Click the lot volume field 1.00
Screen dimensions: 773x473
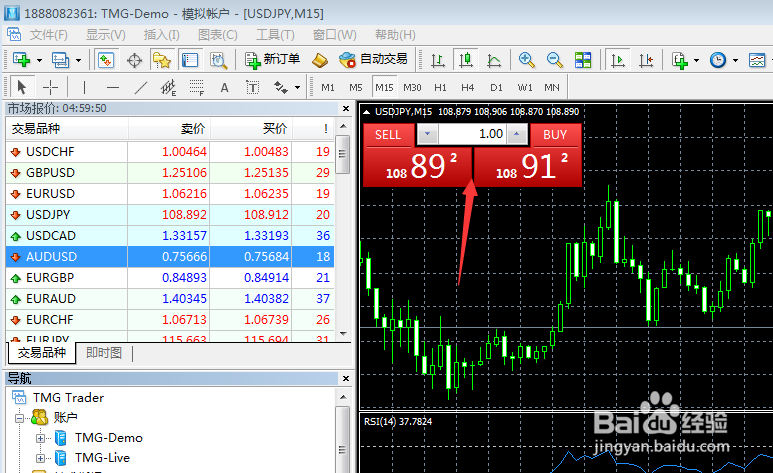point(472,134)
